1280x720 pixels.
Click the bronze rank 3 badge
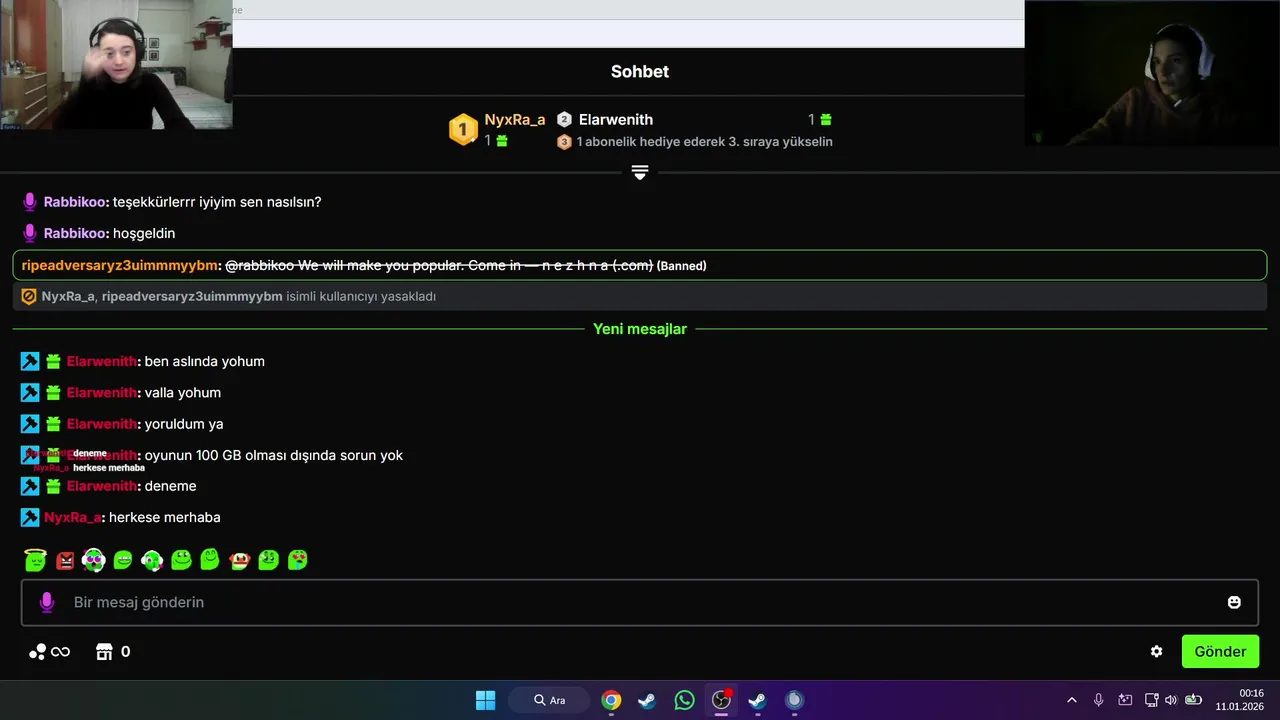pos(564,142)
